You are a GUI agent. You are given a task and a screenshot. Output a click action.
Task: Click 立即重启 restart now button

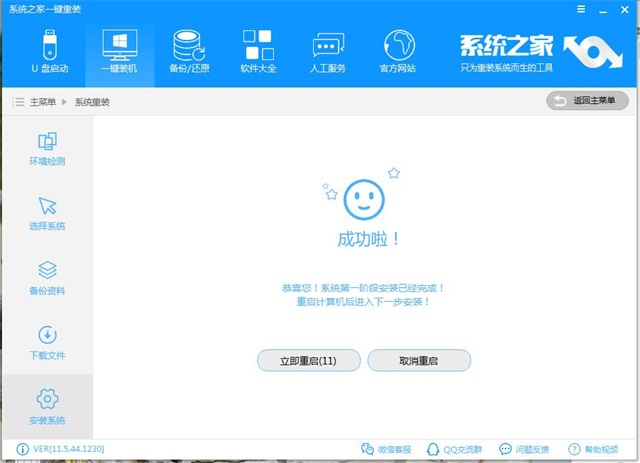pyautogui.click(x=308, y=360)
